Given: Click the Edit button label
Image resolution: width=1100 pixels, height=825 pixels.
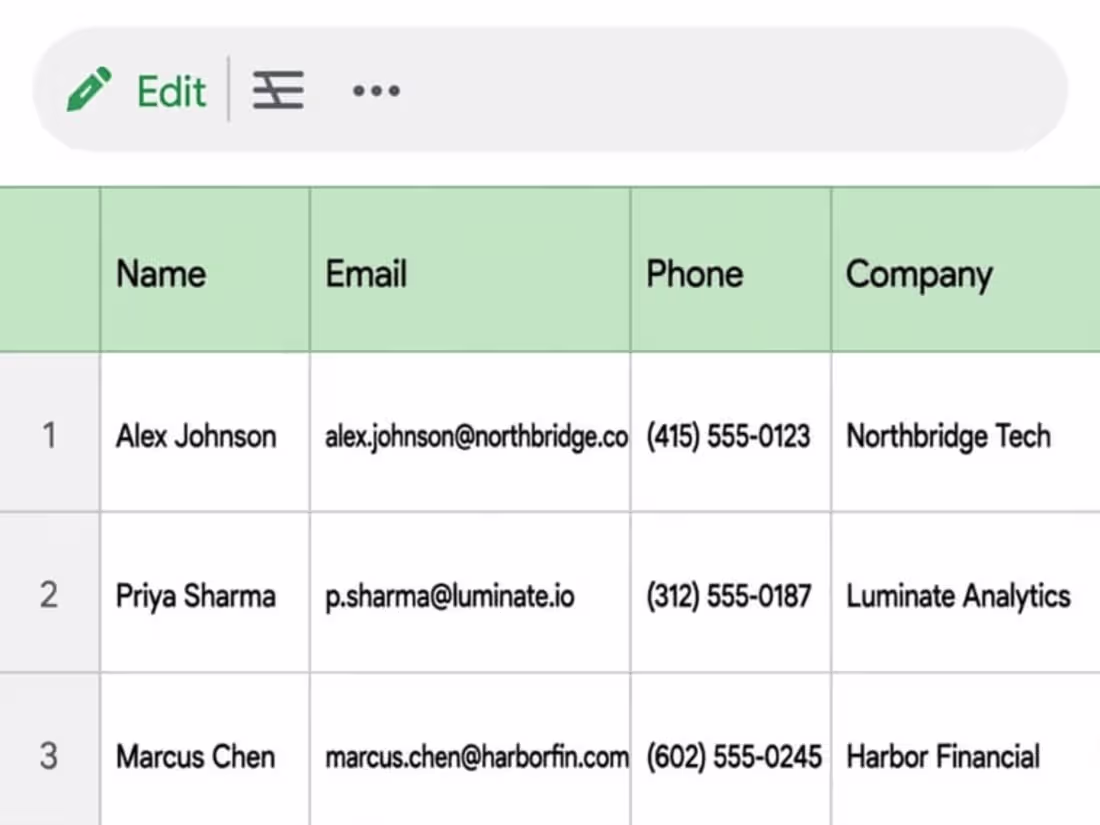Looking at the screenshot, I should click(x=172, y=91).
